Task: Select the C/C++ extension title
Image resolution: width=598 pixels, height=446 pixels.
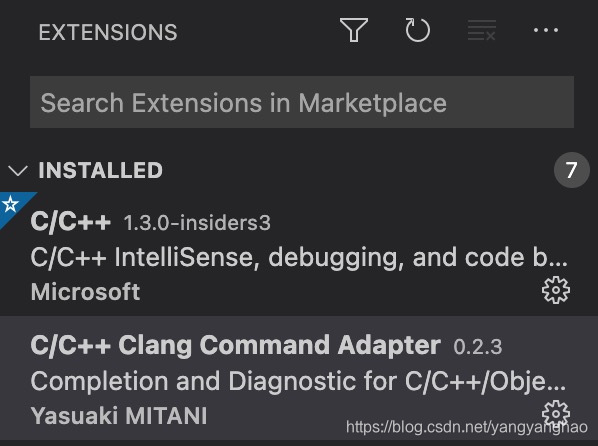Action: pyautogui.click(x=71, y=221)
